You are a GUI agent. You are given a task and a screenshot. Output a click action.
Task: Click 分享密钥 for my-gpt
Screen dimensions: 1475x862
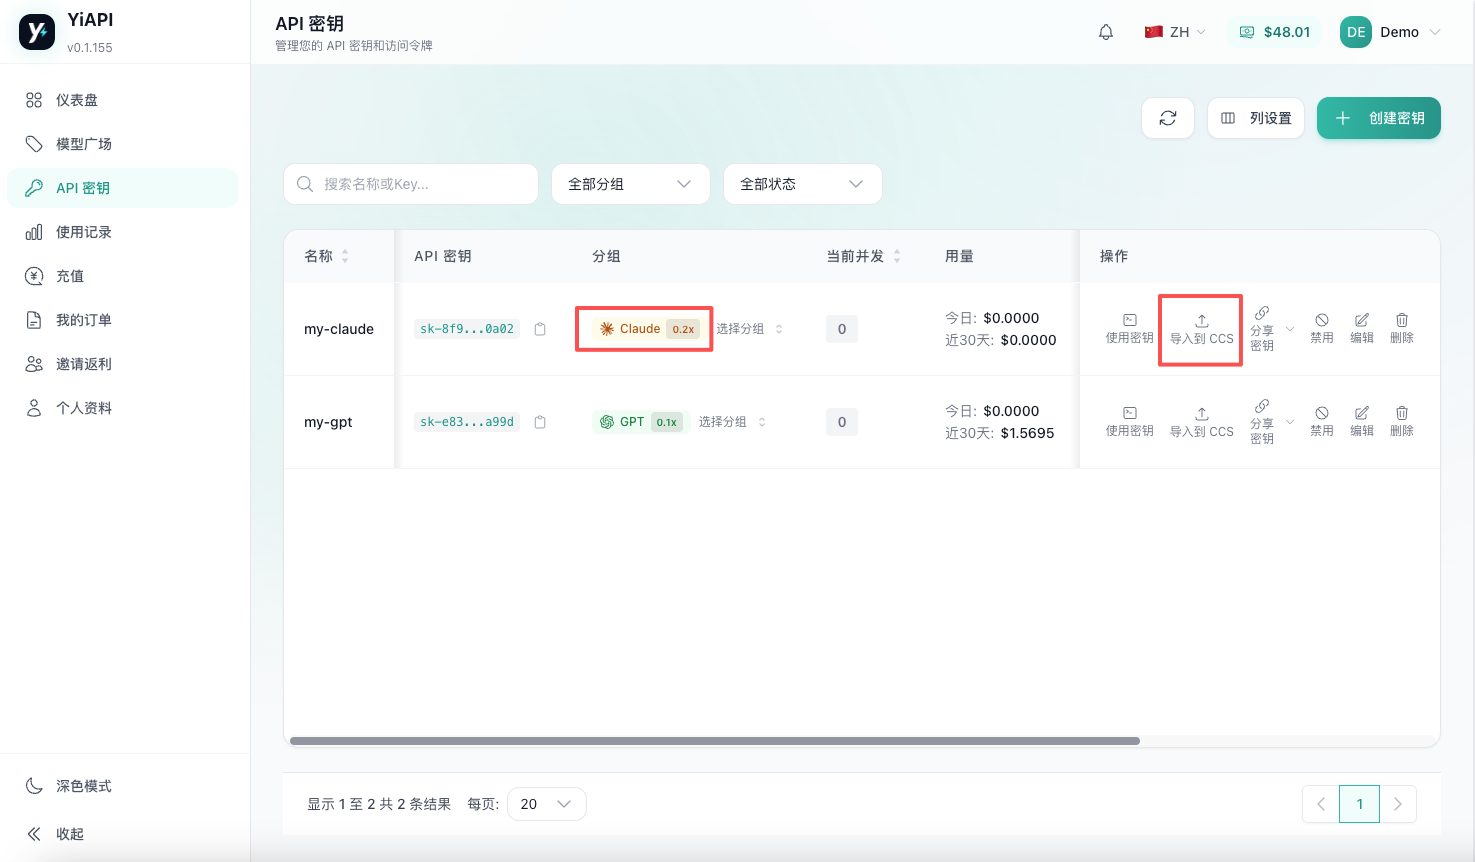pyautogui.click(x=1262, y=422)
